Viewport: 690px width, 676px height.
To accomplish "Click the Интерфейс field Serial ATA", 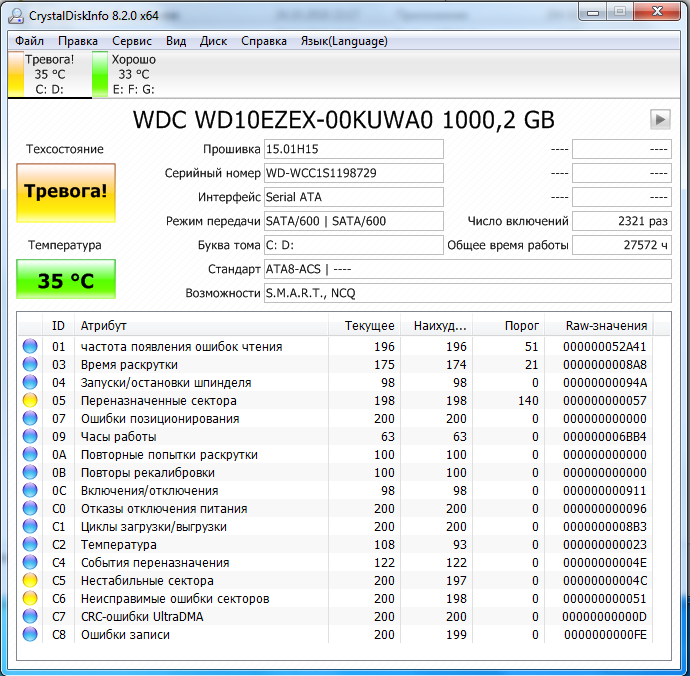I will pos(353,197).
